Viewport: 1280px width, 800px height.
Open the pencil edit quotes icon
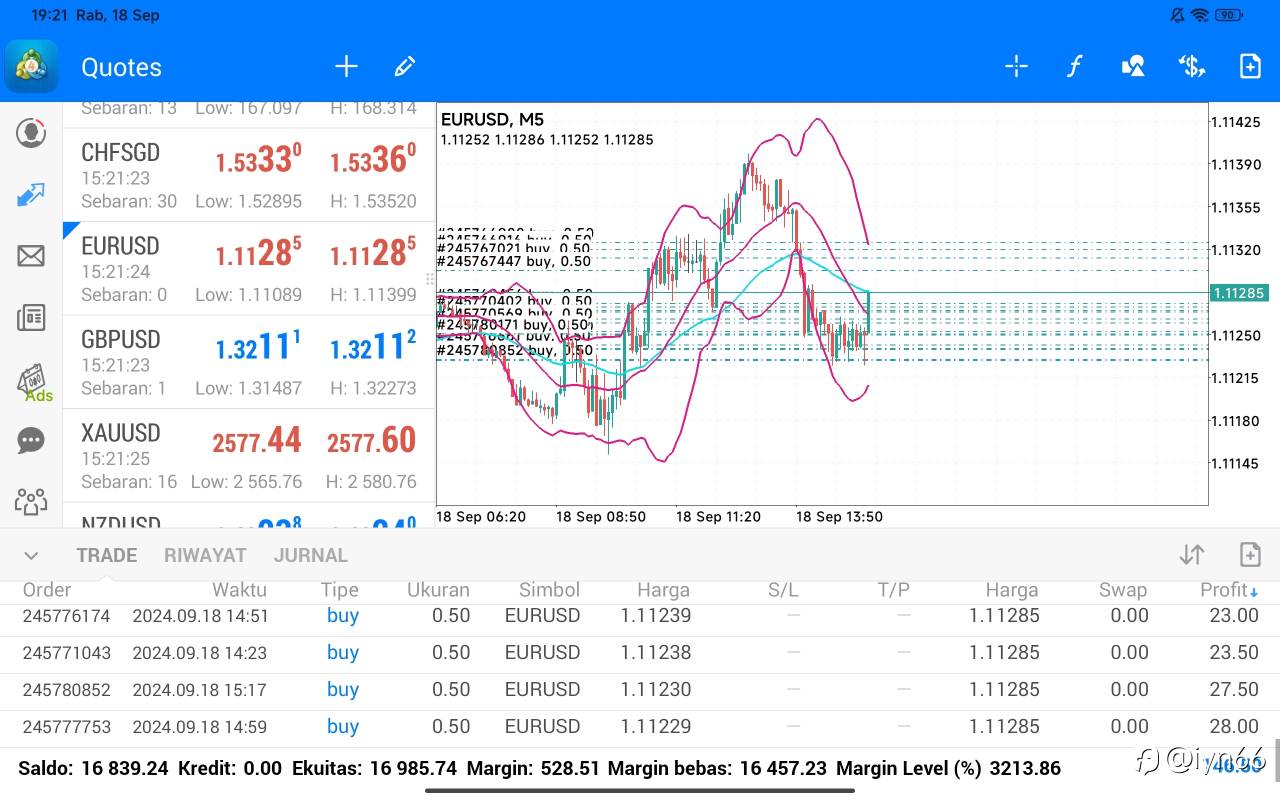click(x=404, y=67)
